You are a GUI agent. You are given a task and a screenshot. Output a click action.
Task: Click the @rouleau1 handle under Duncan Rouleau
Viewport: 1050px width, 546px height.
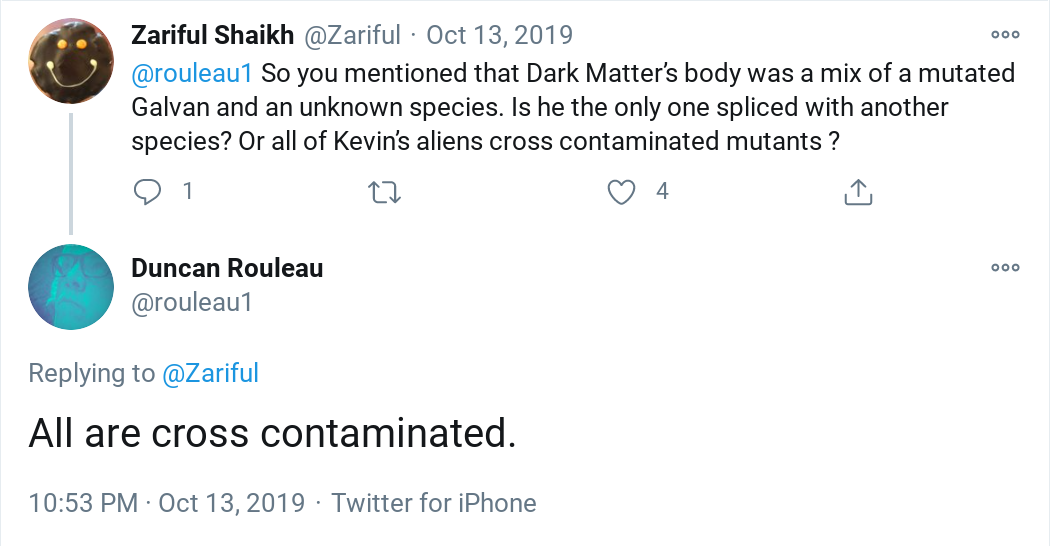pos(192,302)
